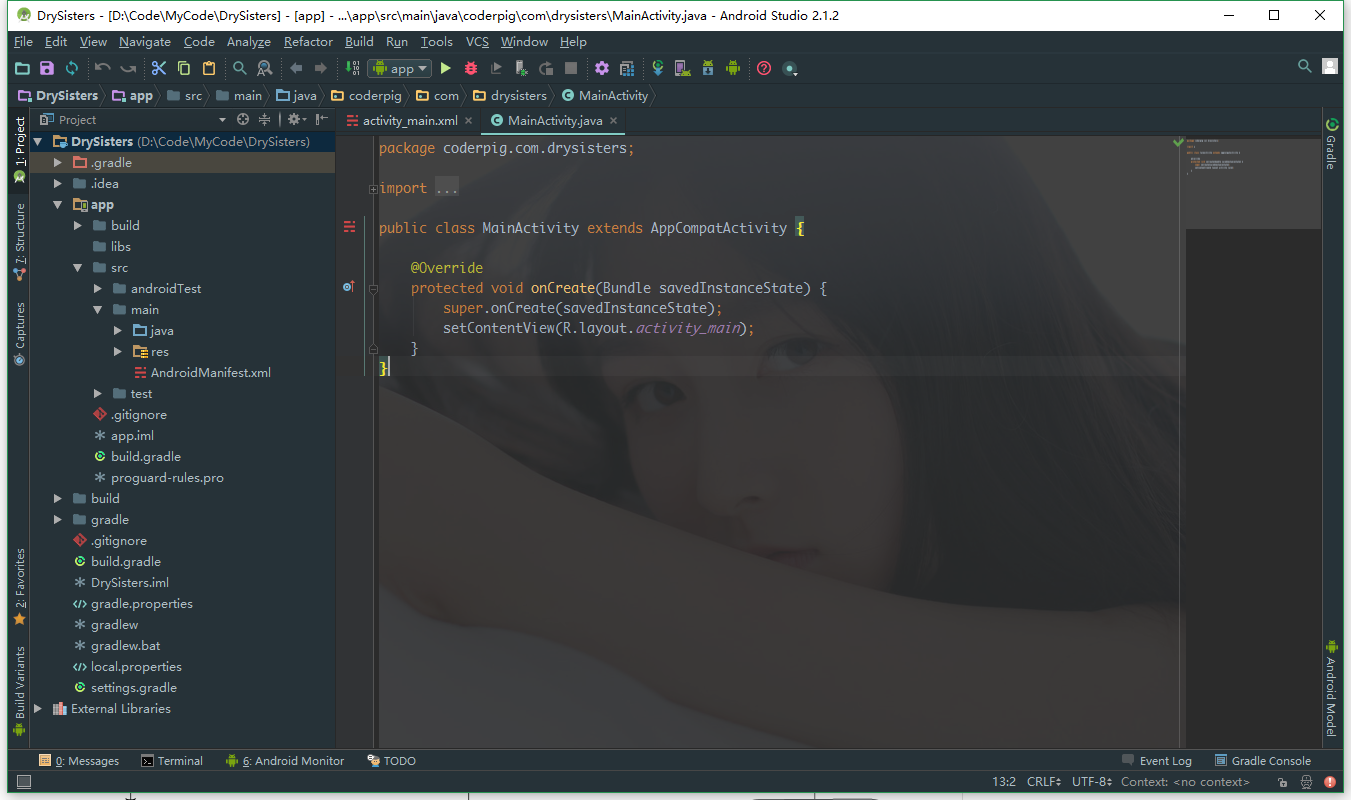This screenshot has height=800, width=1351.
Task: Collapse the src folder tree node
Action: (x=78, y=268)
